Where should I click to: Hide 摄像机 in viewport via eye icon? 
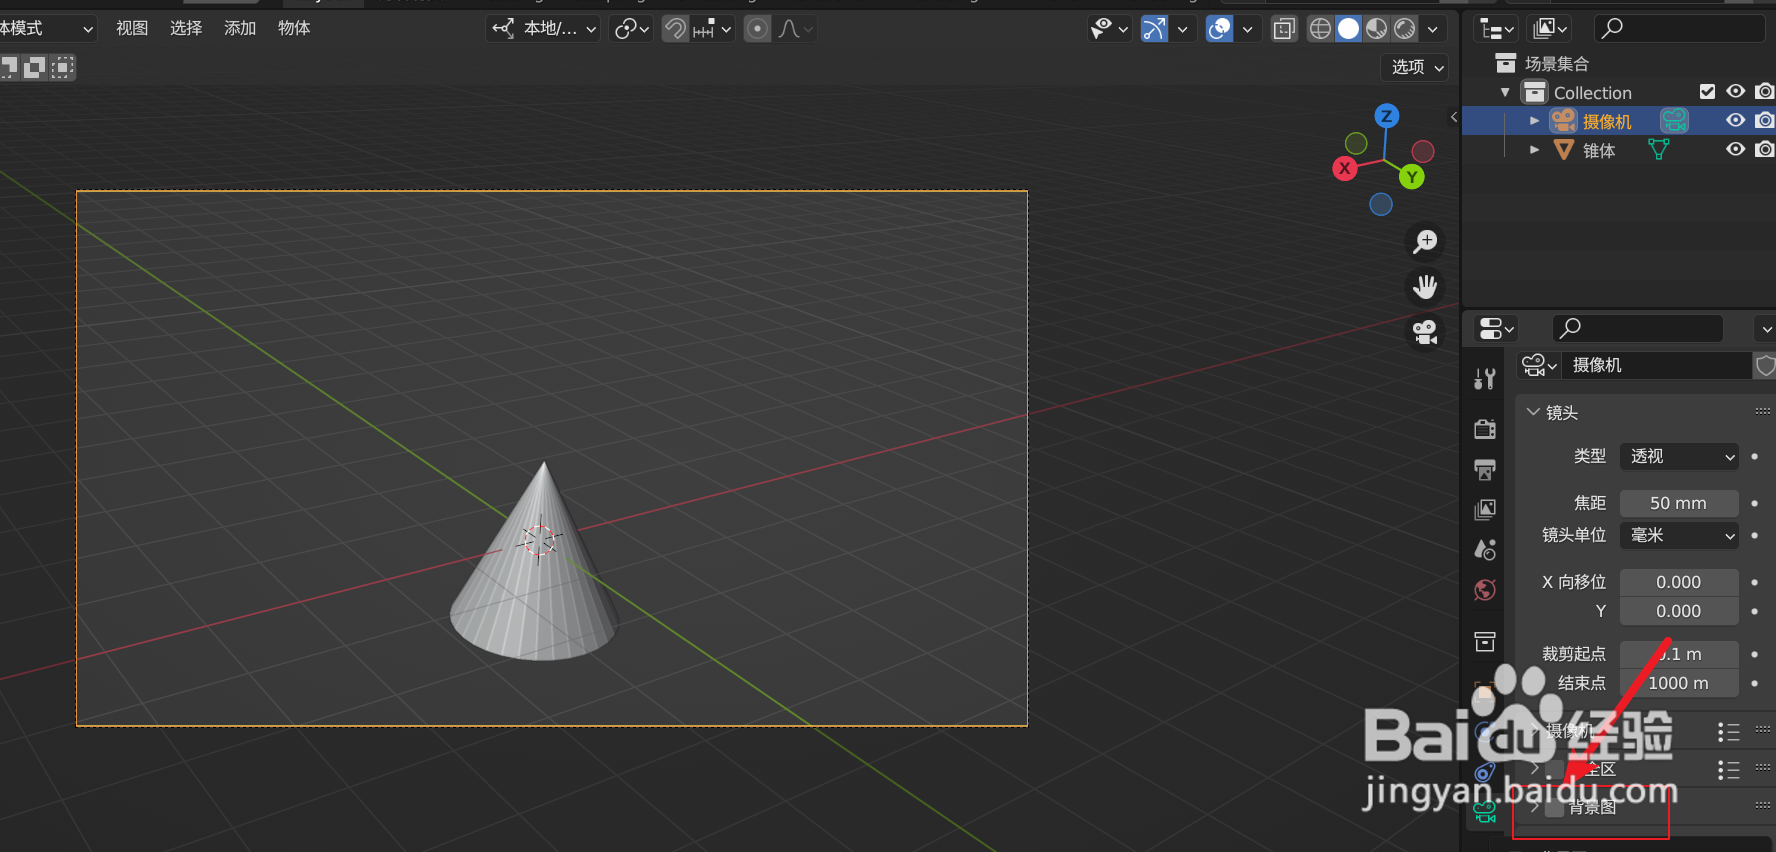point(1736,121)
